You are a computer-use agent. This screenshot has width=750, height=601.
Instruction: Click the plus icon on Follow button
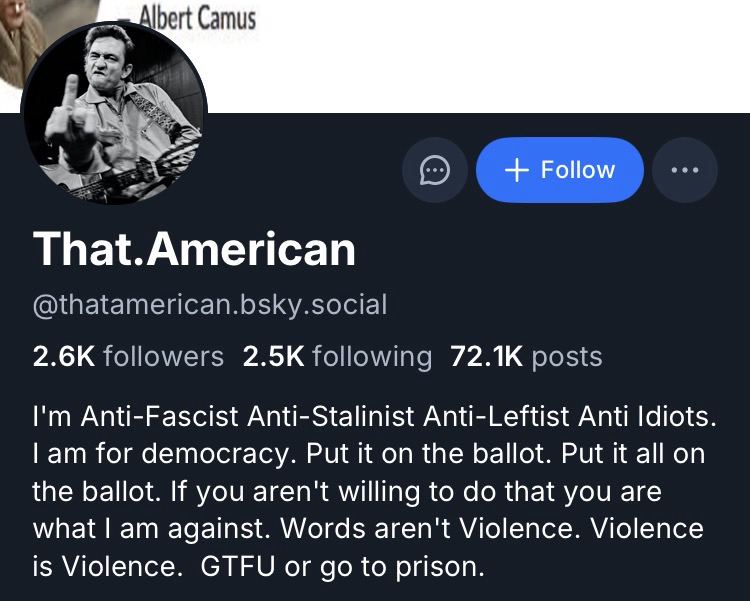[x=516, y=170]
